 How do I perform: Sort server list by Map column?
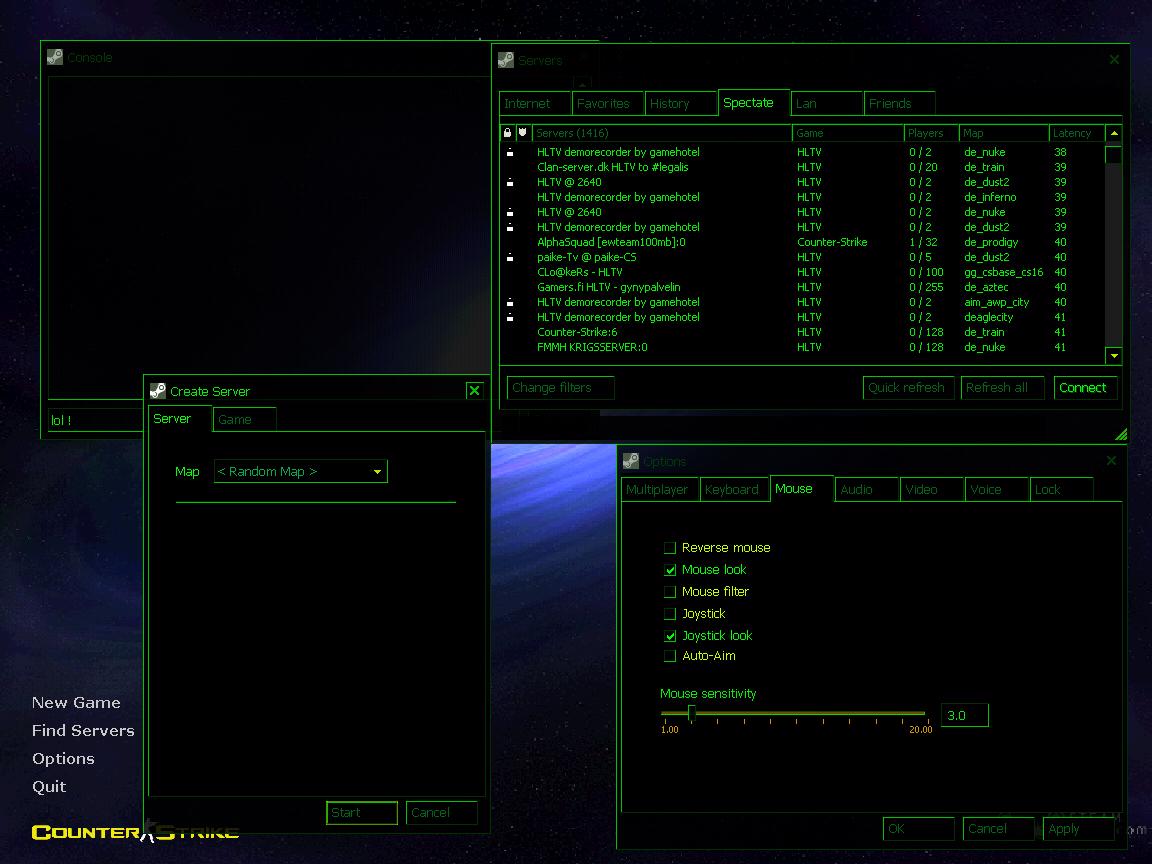click(x=1004, y=133)
